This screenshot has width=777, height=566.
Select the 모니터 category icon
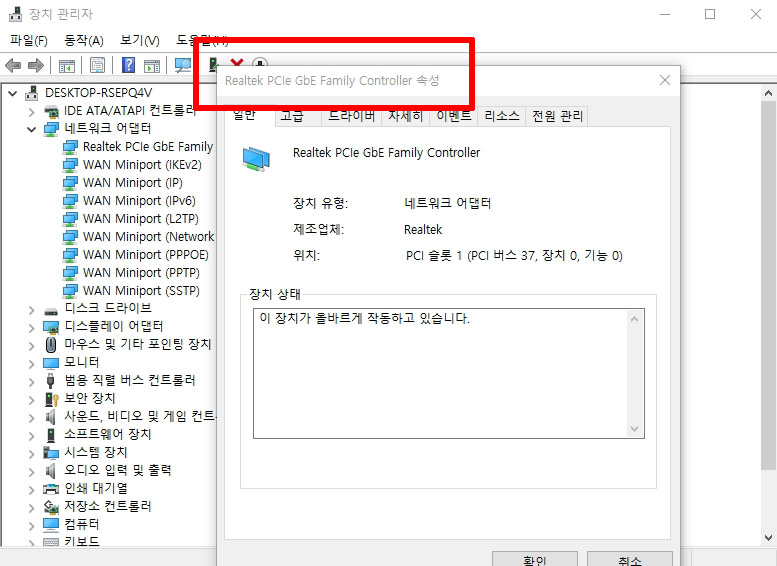pos(51,363)
